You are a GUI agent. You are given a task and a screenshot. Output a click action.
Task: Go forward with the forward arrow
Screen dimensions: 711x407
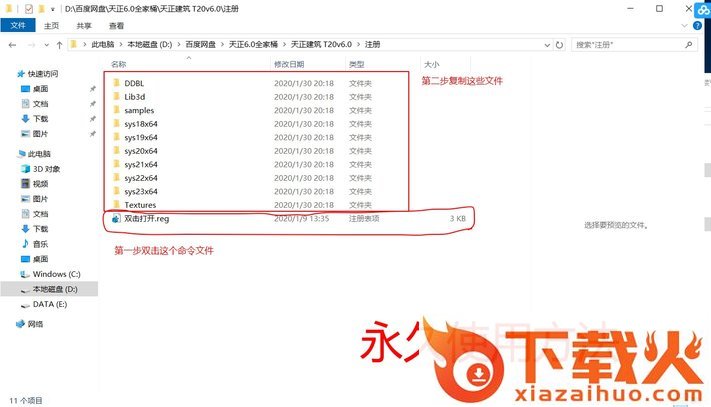tap(31, 45)
